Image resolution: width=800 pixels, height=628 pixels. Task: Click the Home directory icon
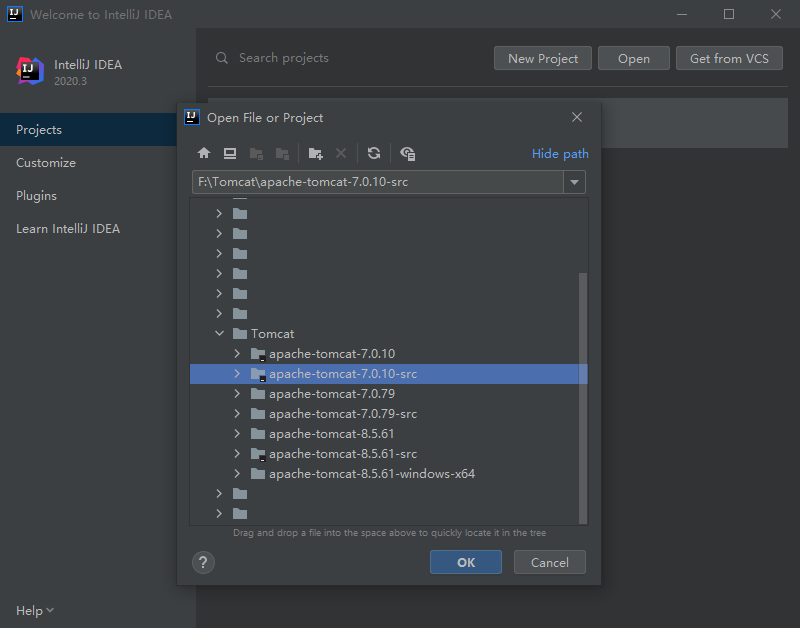click(204, 153)
